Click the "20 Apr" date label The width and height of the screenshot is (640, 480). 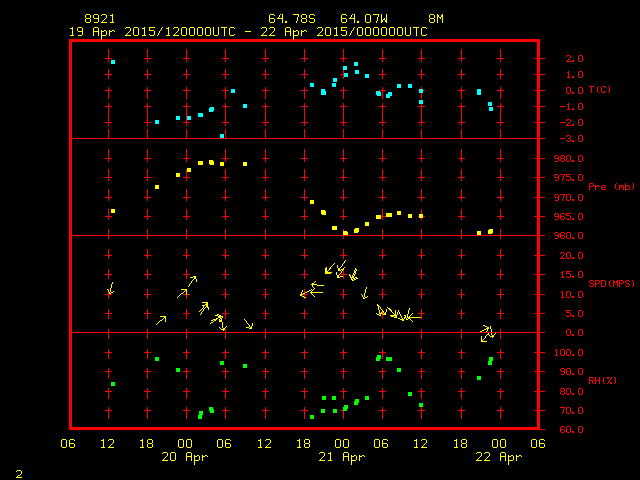(185, 457)
